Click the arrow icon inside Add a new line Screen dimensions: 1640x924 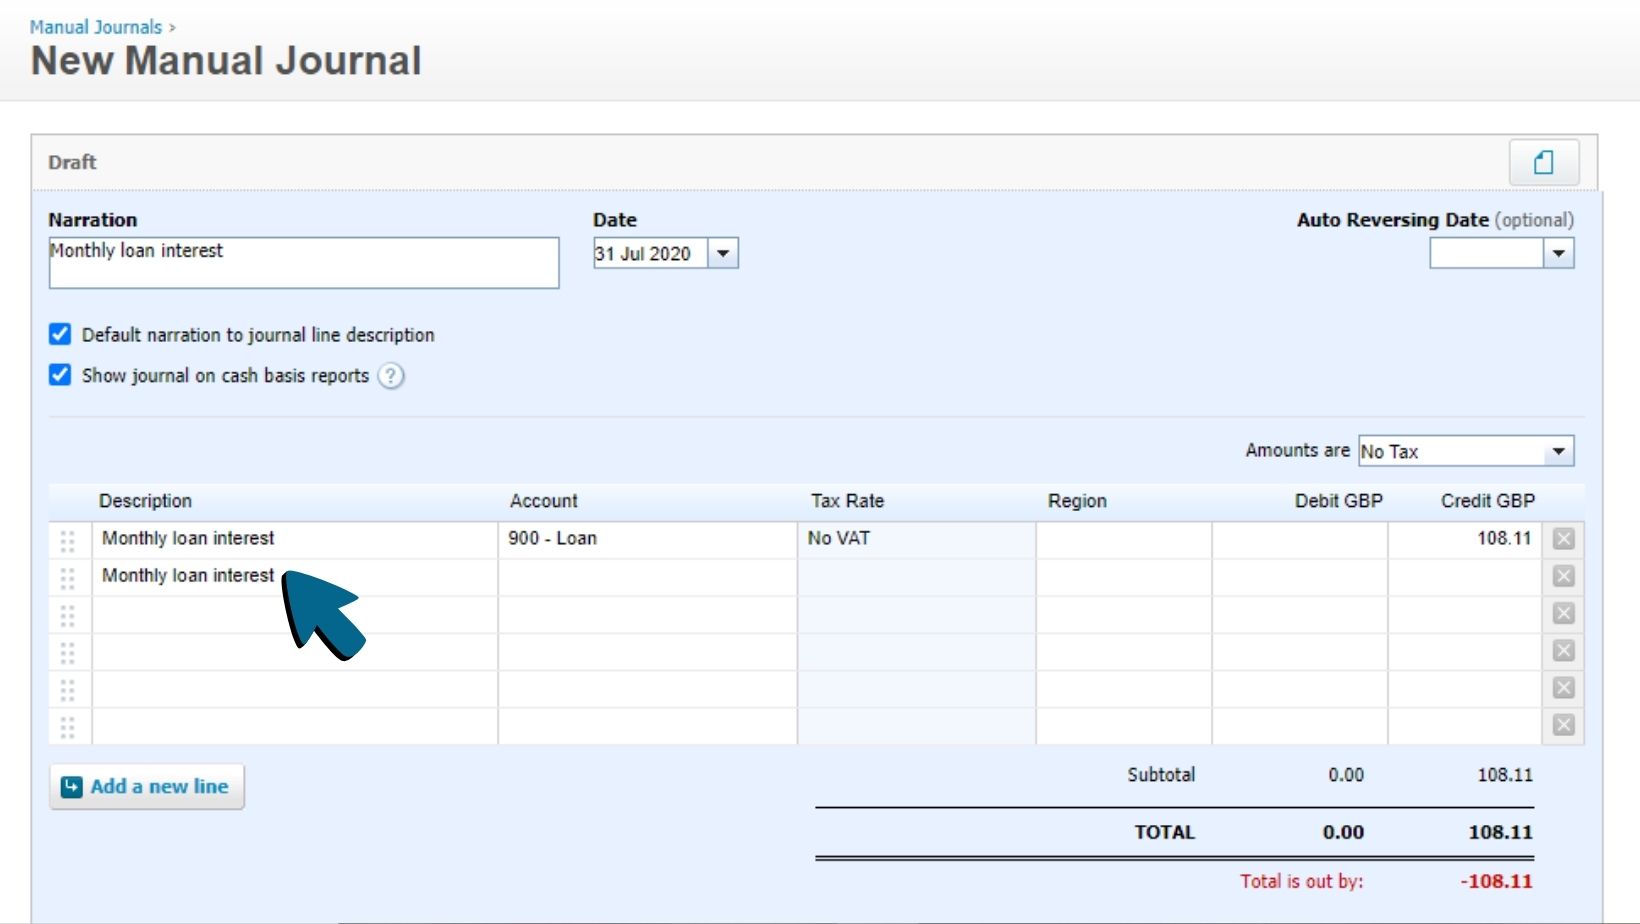coord(70,786)
